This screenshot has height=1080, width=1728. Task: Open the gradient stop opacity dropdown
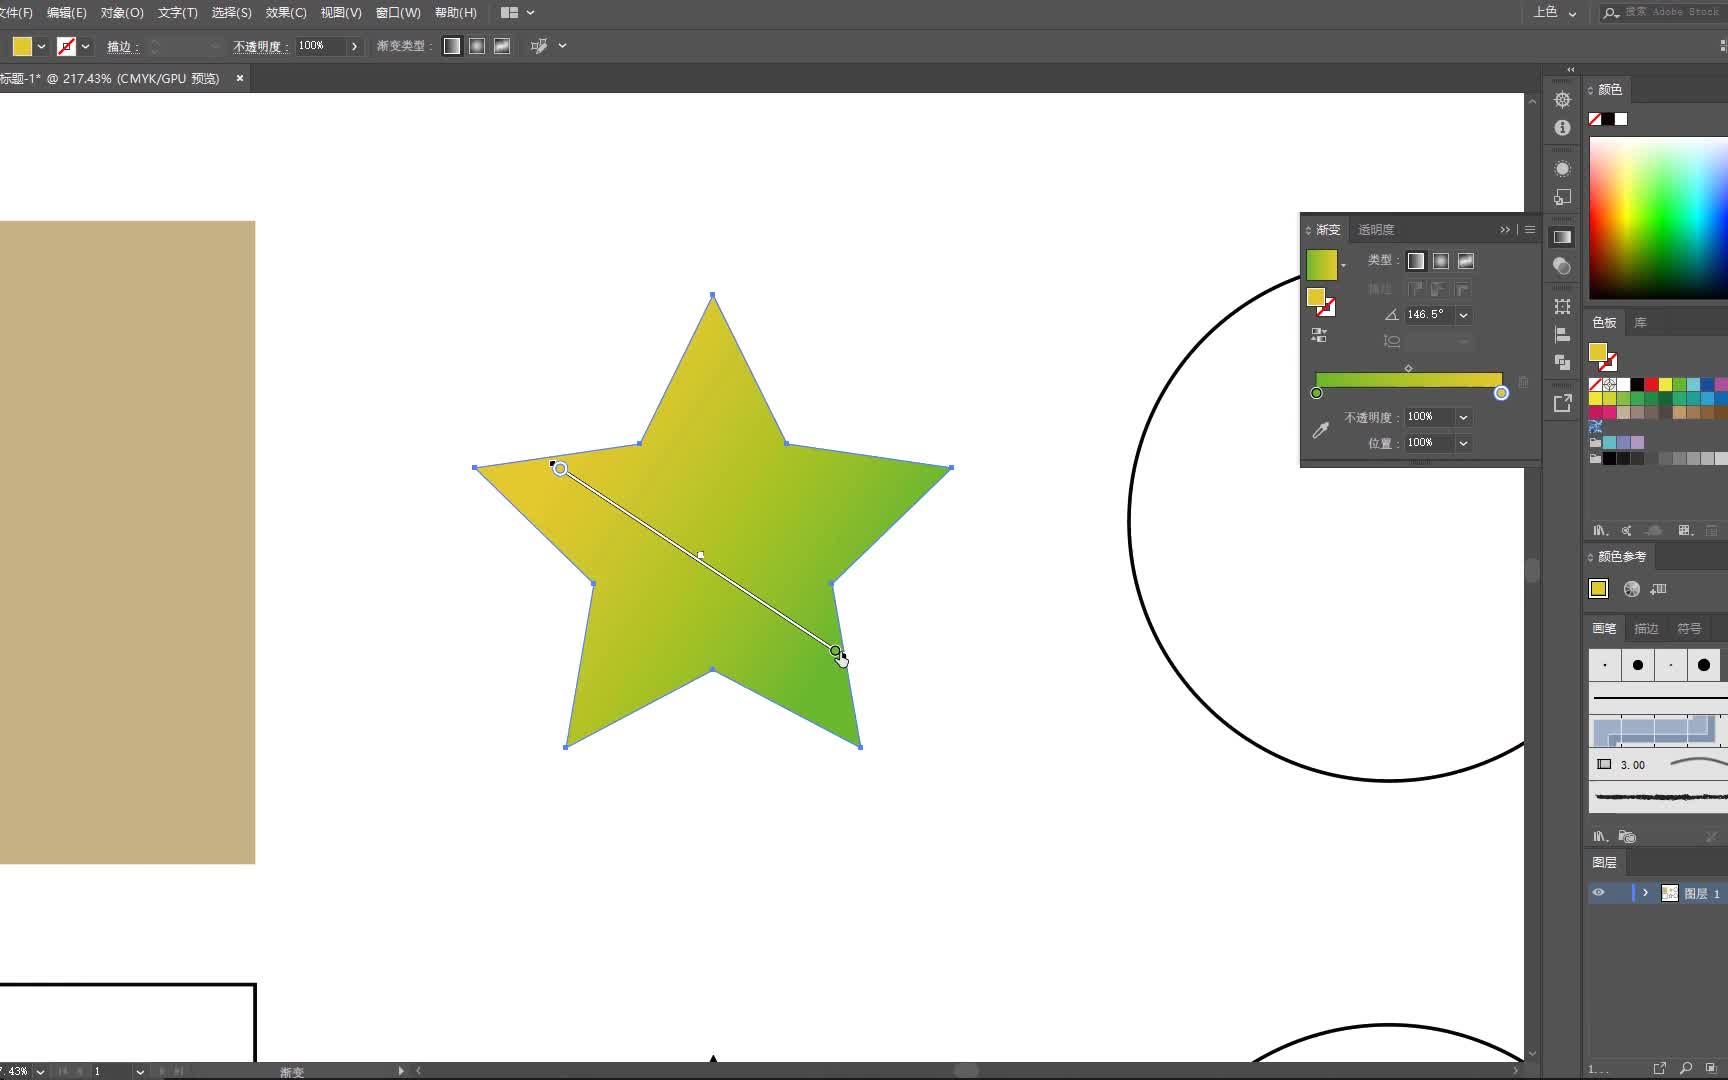pos(1463,417)
